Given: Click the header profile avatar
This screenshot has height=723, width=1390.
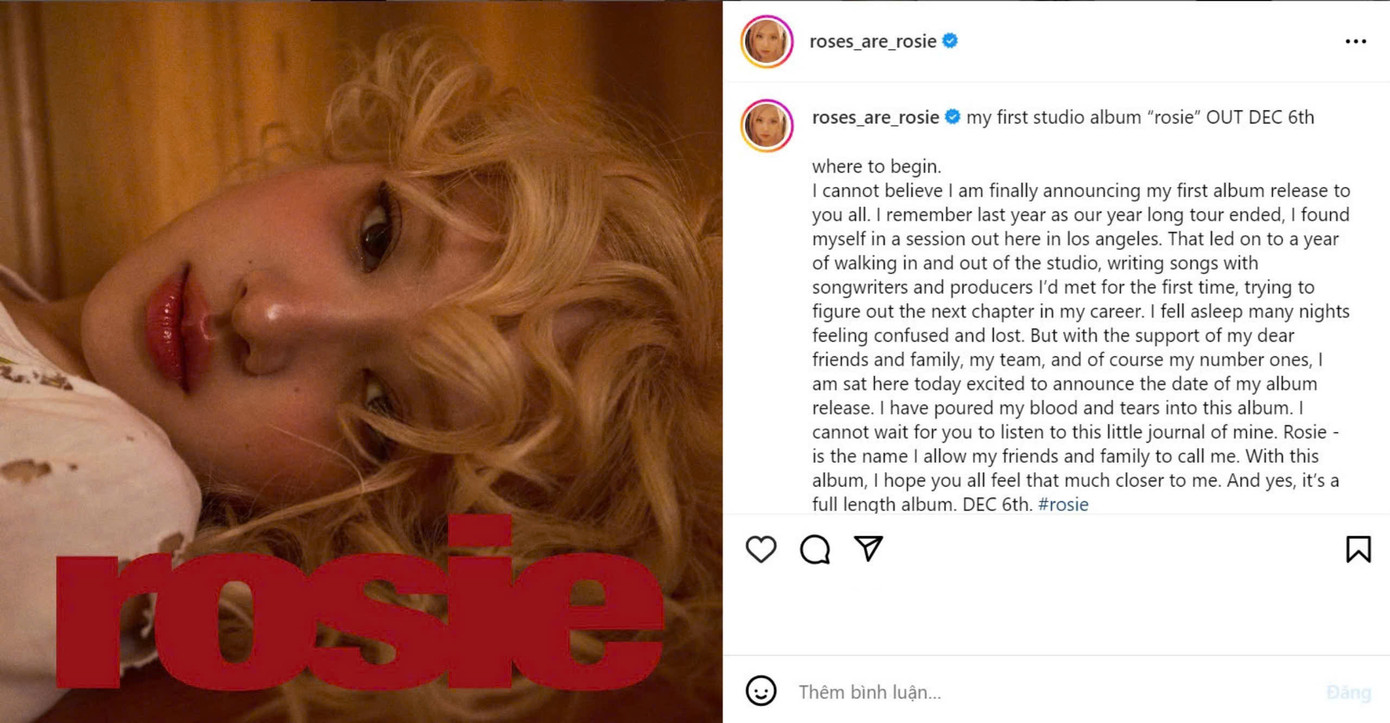Looking at the screenshot, I should click(x=767, y=41).
